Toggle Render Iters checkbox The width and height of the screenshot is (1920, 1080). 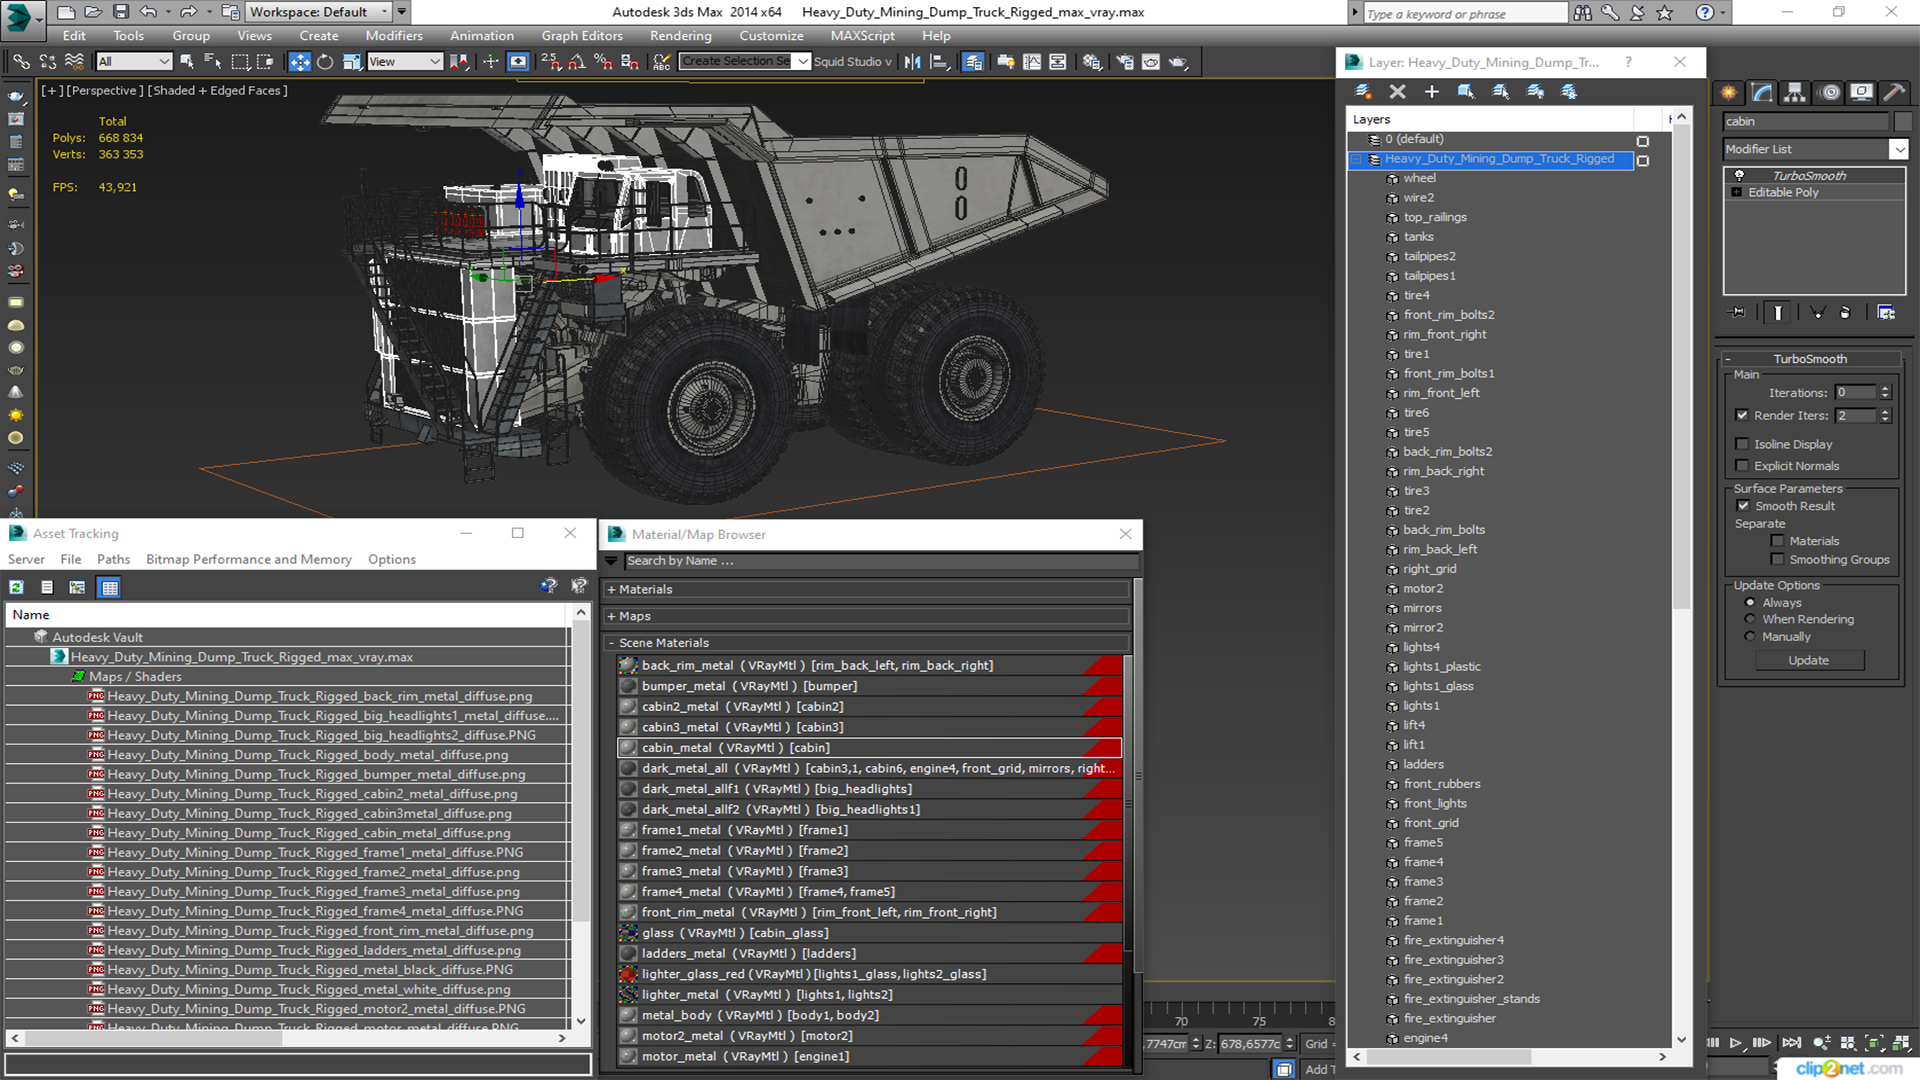pos(1742,415)
